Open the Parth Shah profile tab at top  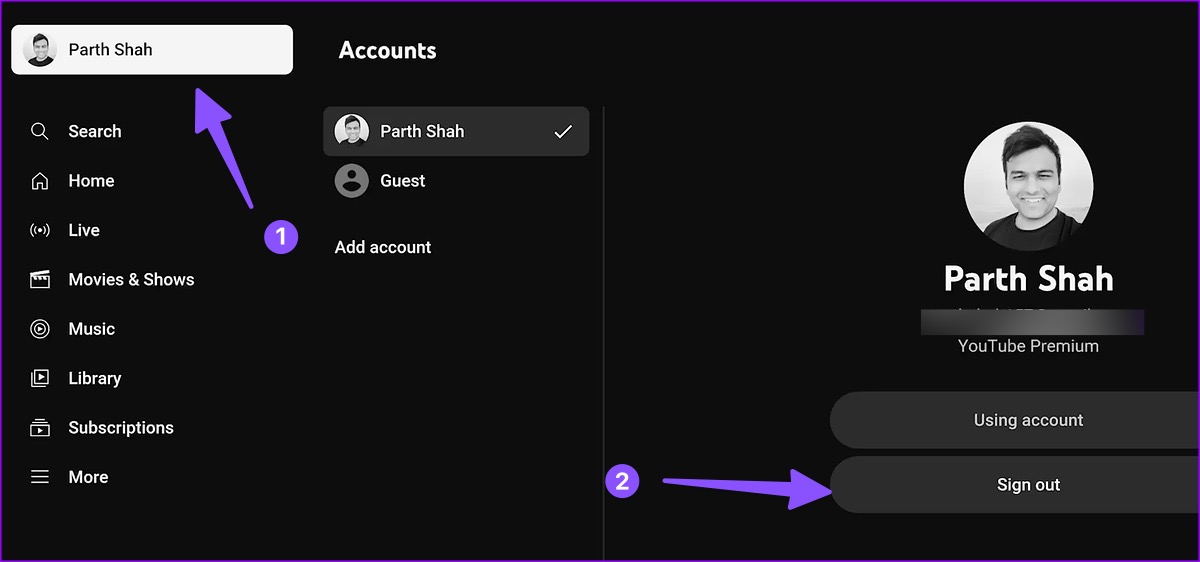click(x=152, y=50)
